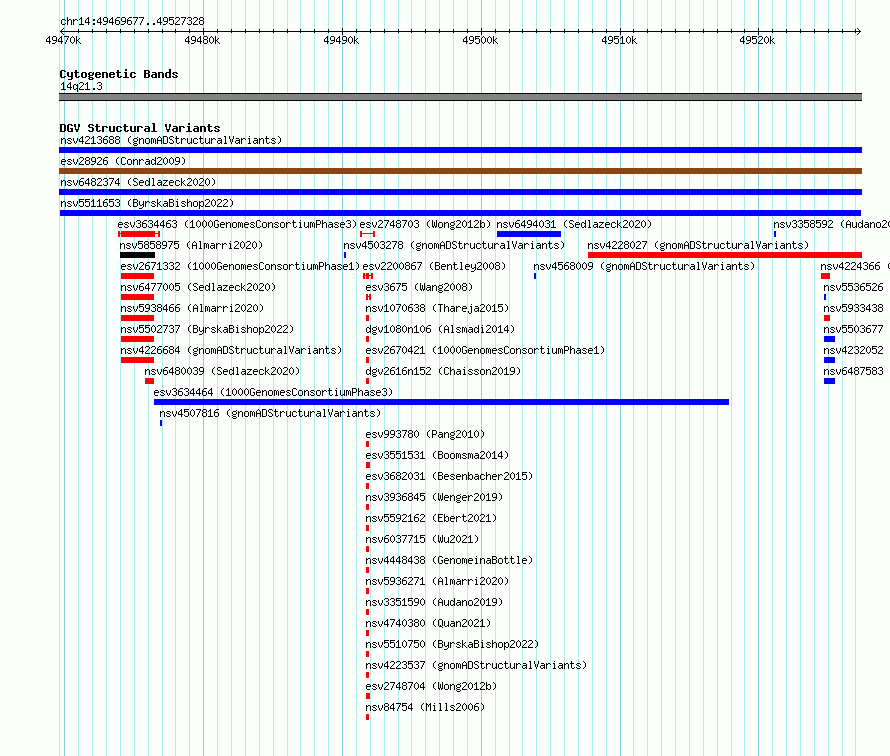Viewport: 890px width, 756px height.
Task: Open the long esv3634464 blue bar
Action: point(441,402)
